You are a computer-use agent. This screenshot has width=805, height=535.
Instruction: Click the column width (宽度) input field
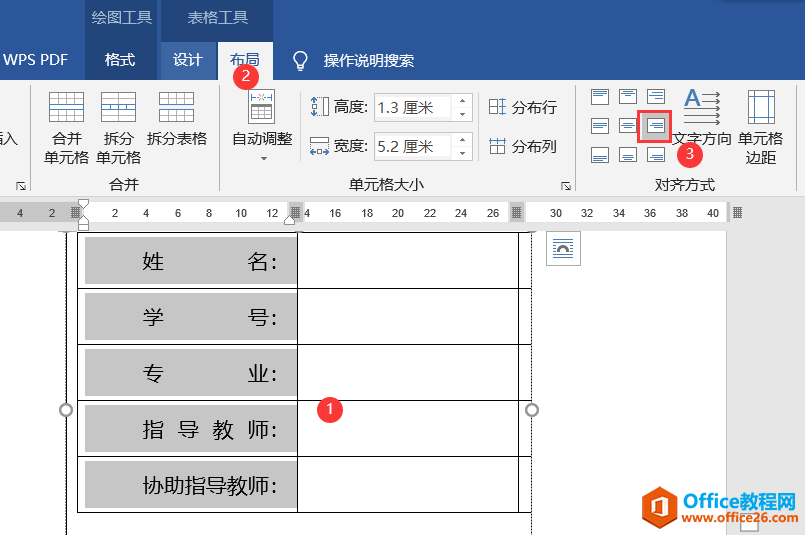pos(413,147)
